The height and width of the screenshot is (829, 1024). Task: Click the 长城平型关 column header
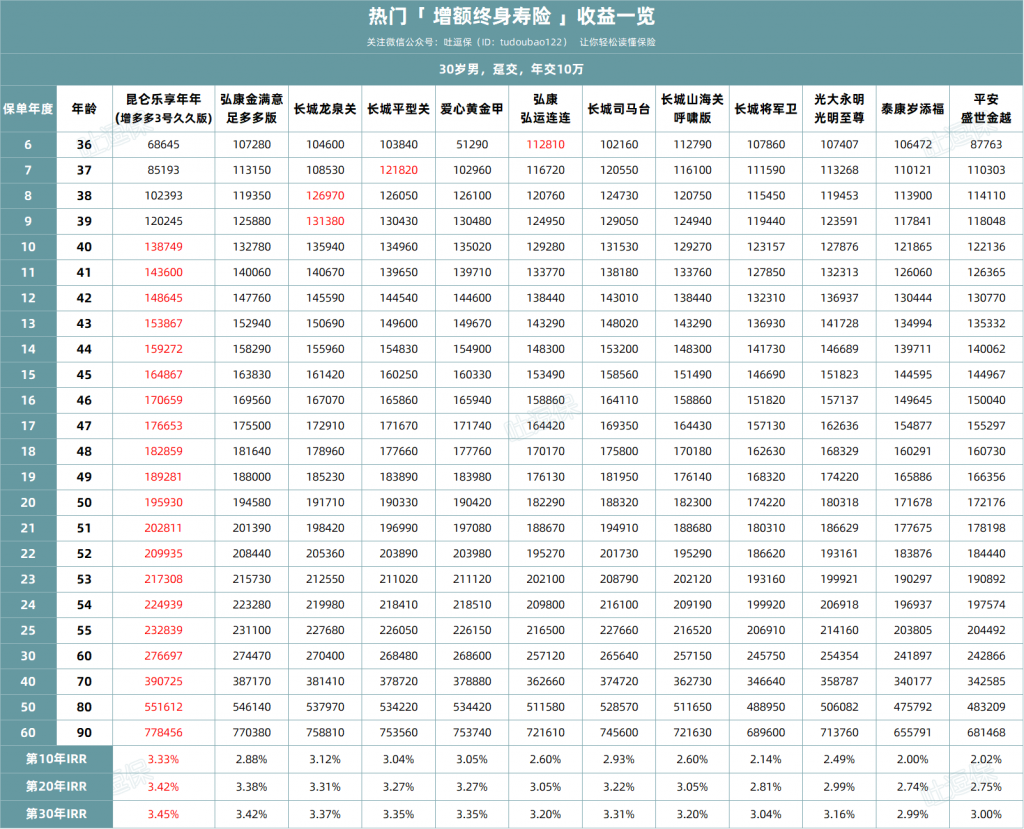[x=398, y=109]
